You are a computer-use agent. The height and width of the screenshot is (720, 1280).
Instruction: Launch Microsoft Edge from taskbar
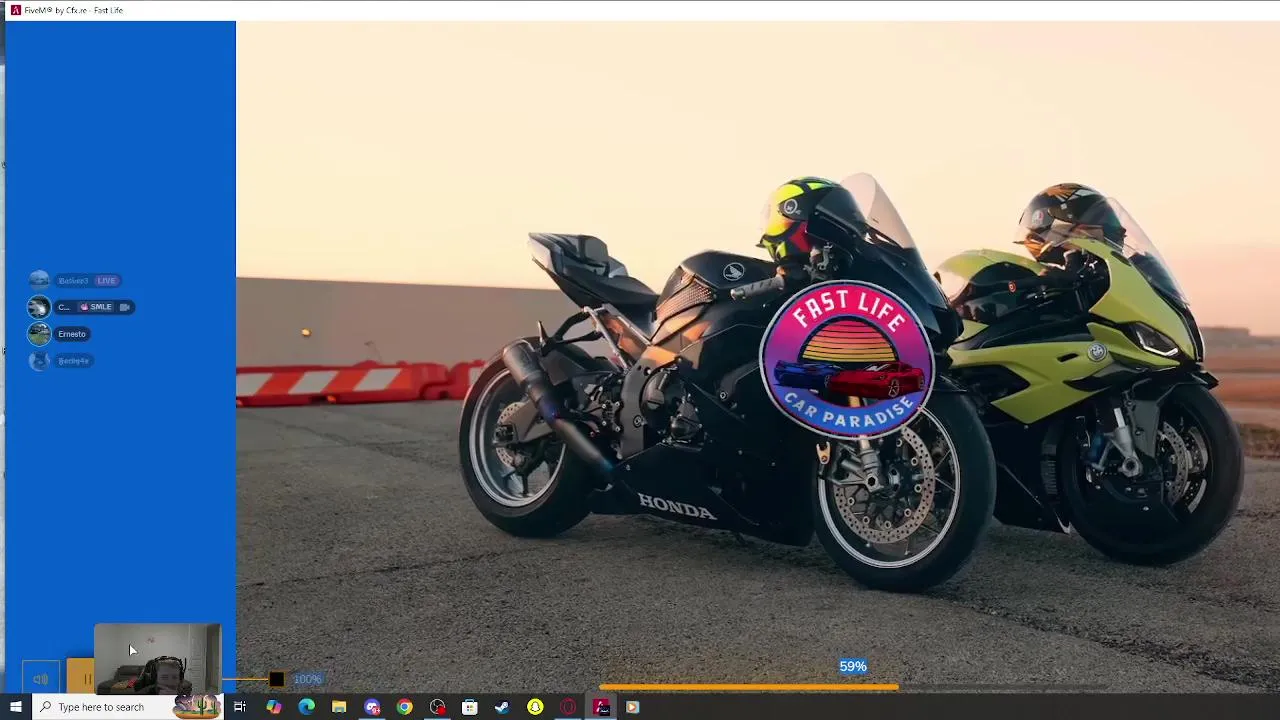(306, 707)
